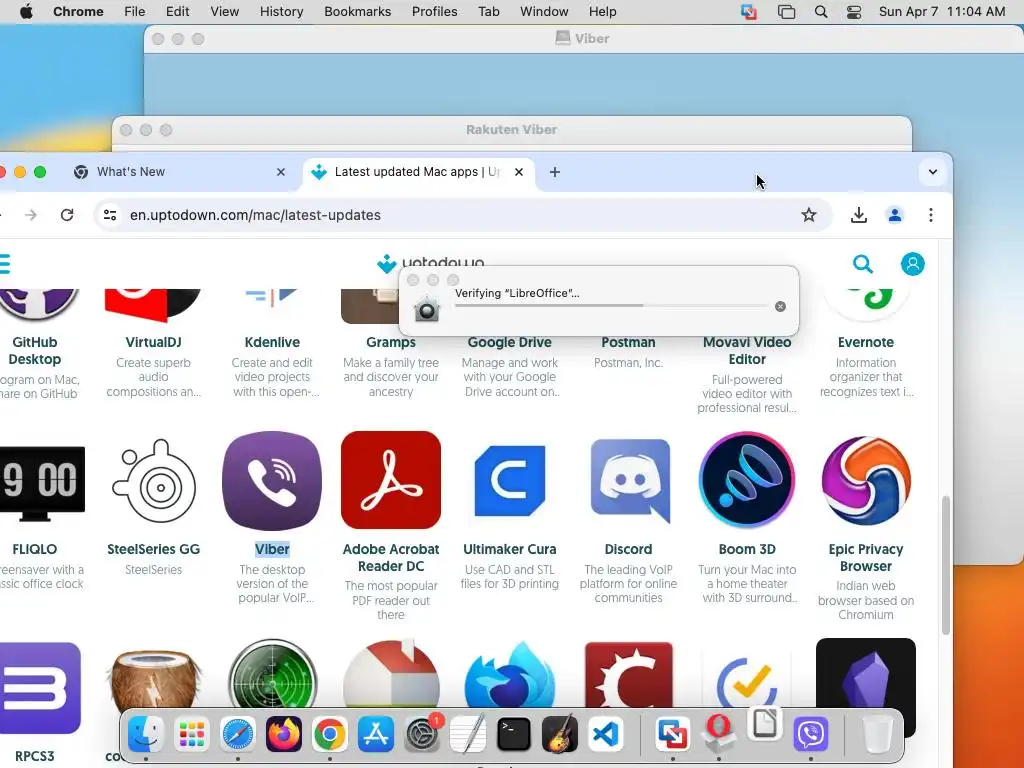Open the Trash in the Dock
The height and width of the screenshot is (768, 1024).
click(x=878, y=734)
